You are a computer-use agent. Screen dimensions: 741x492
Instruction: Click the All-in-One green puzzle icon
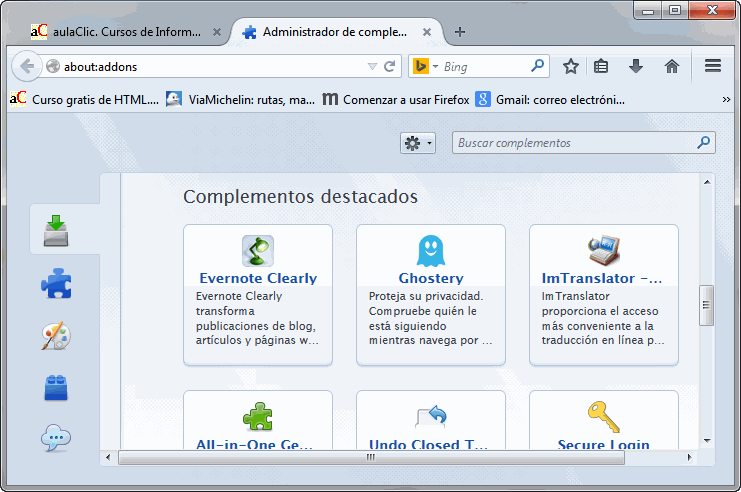(258, 416)
